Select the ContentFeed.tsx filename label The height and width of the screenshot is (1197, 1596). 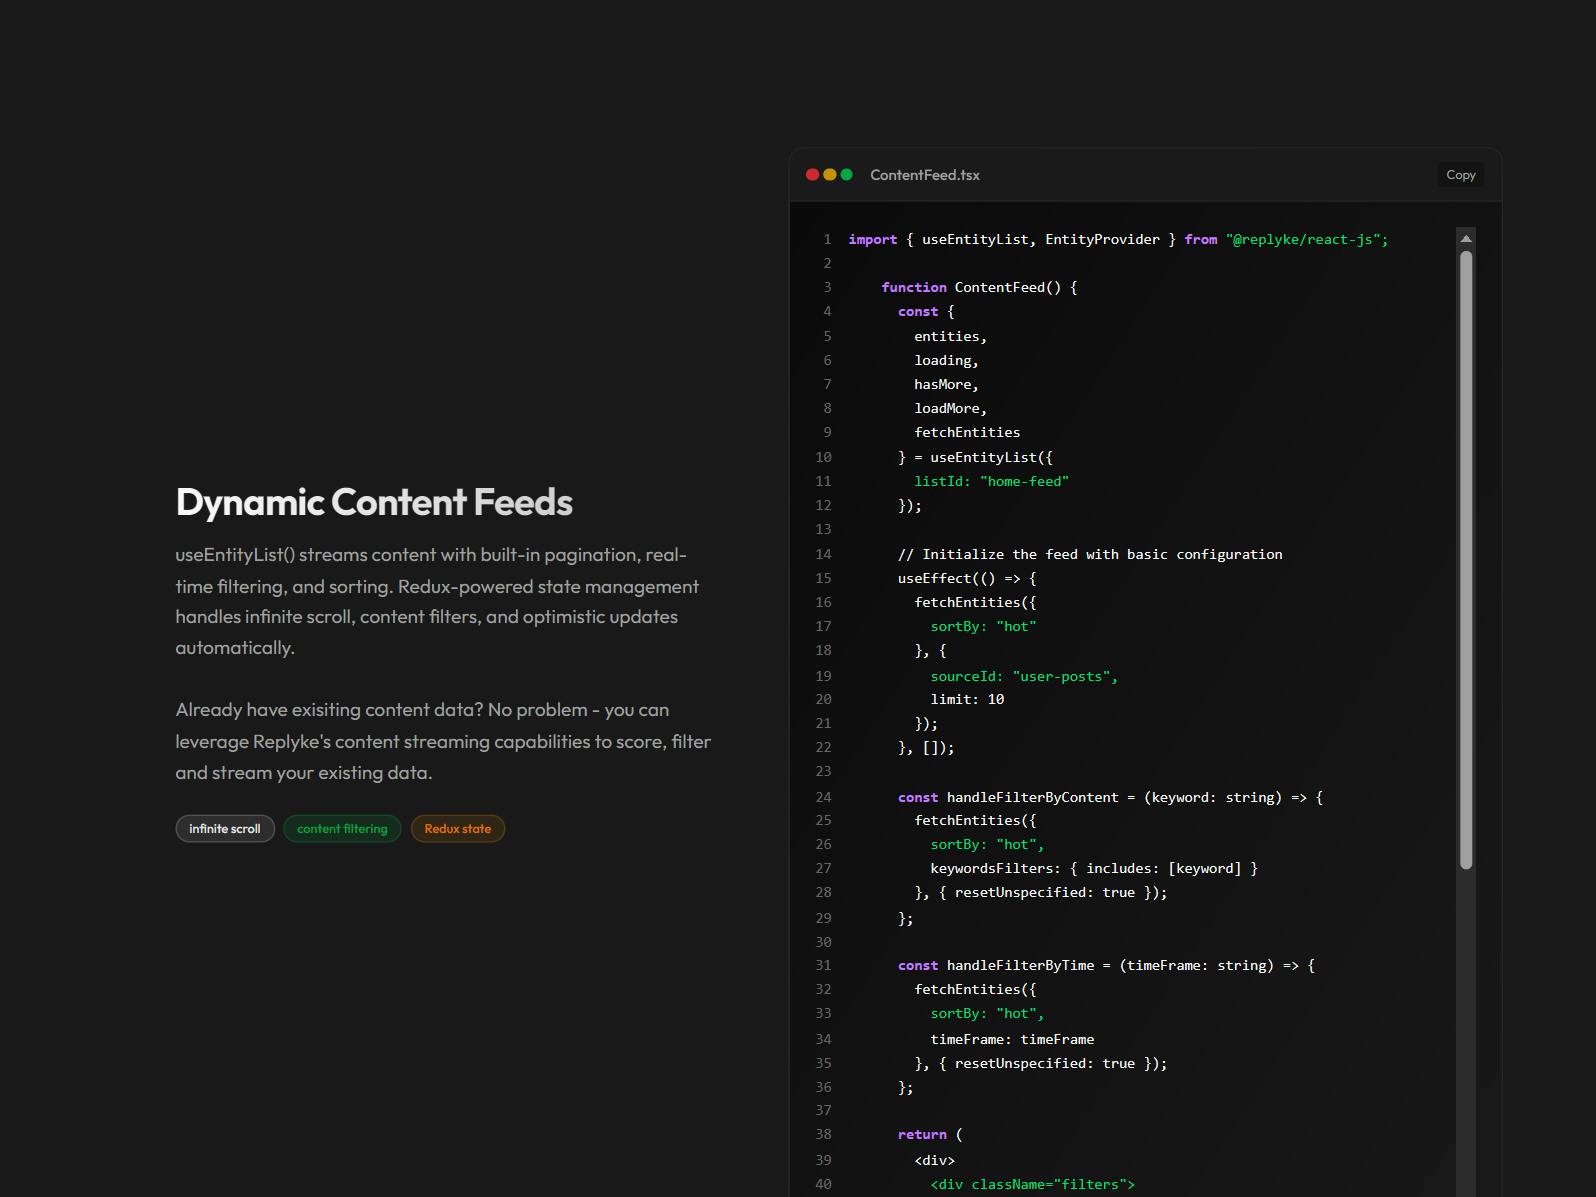pos(924,175)
